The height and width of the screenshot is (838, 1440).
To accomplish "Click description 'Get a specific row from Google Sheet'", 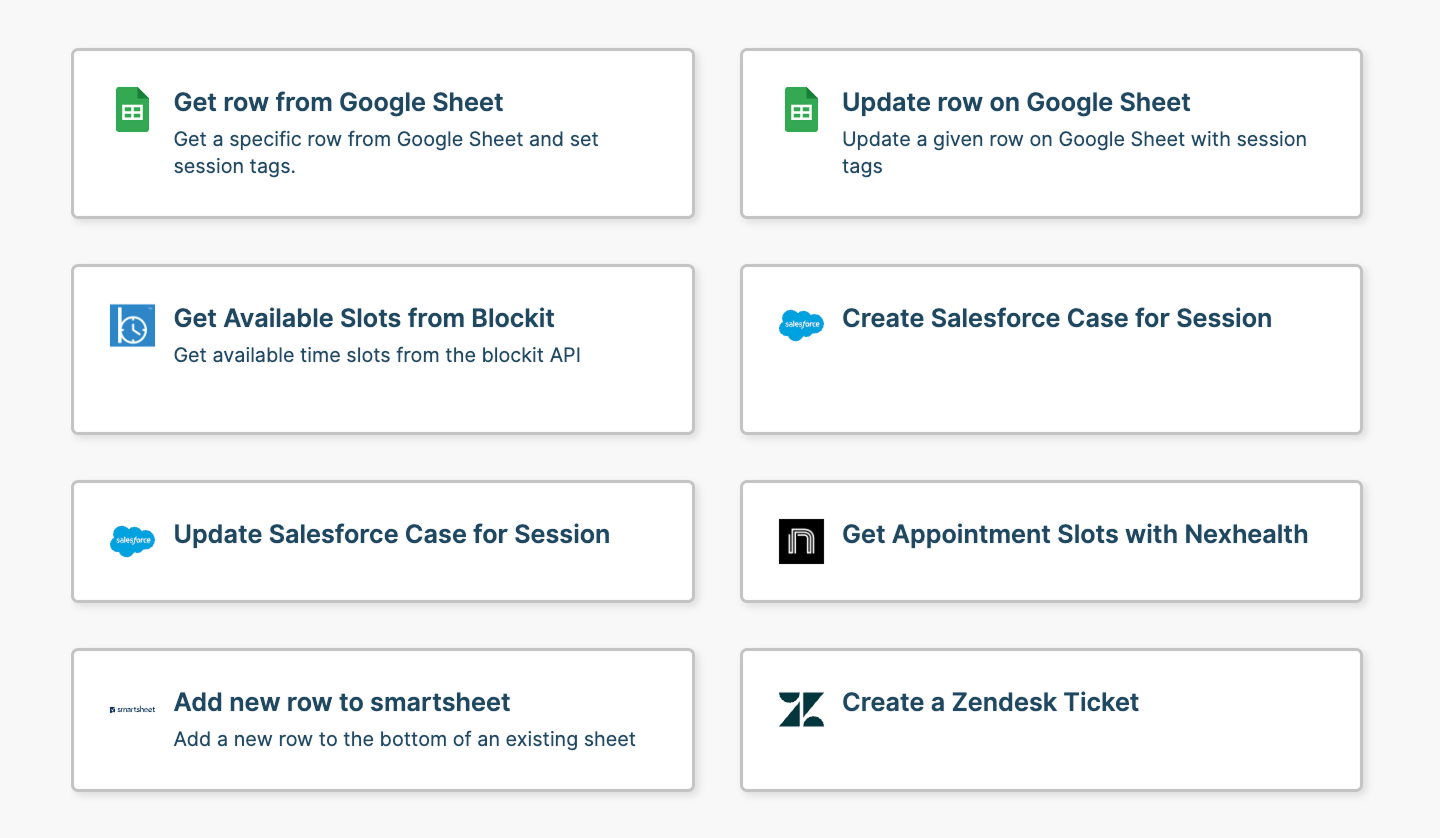I will [349, 139].
